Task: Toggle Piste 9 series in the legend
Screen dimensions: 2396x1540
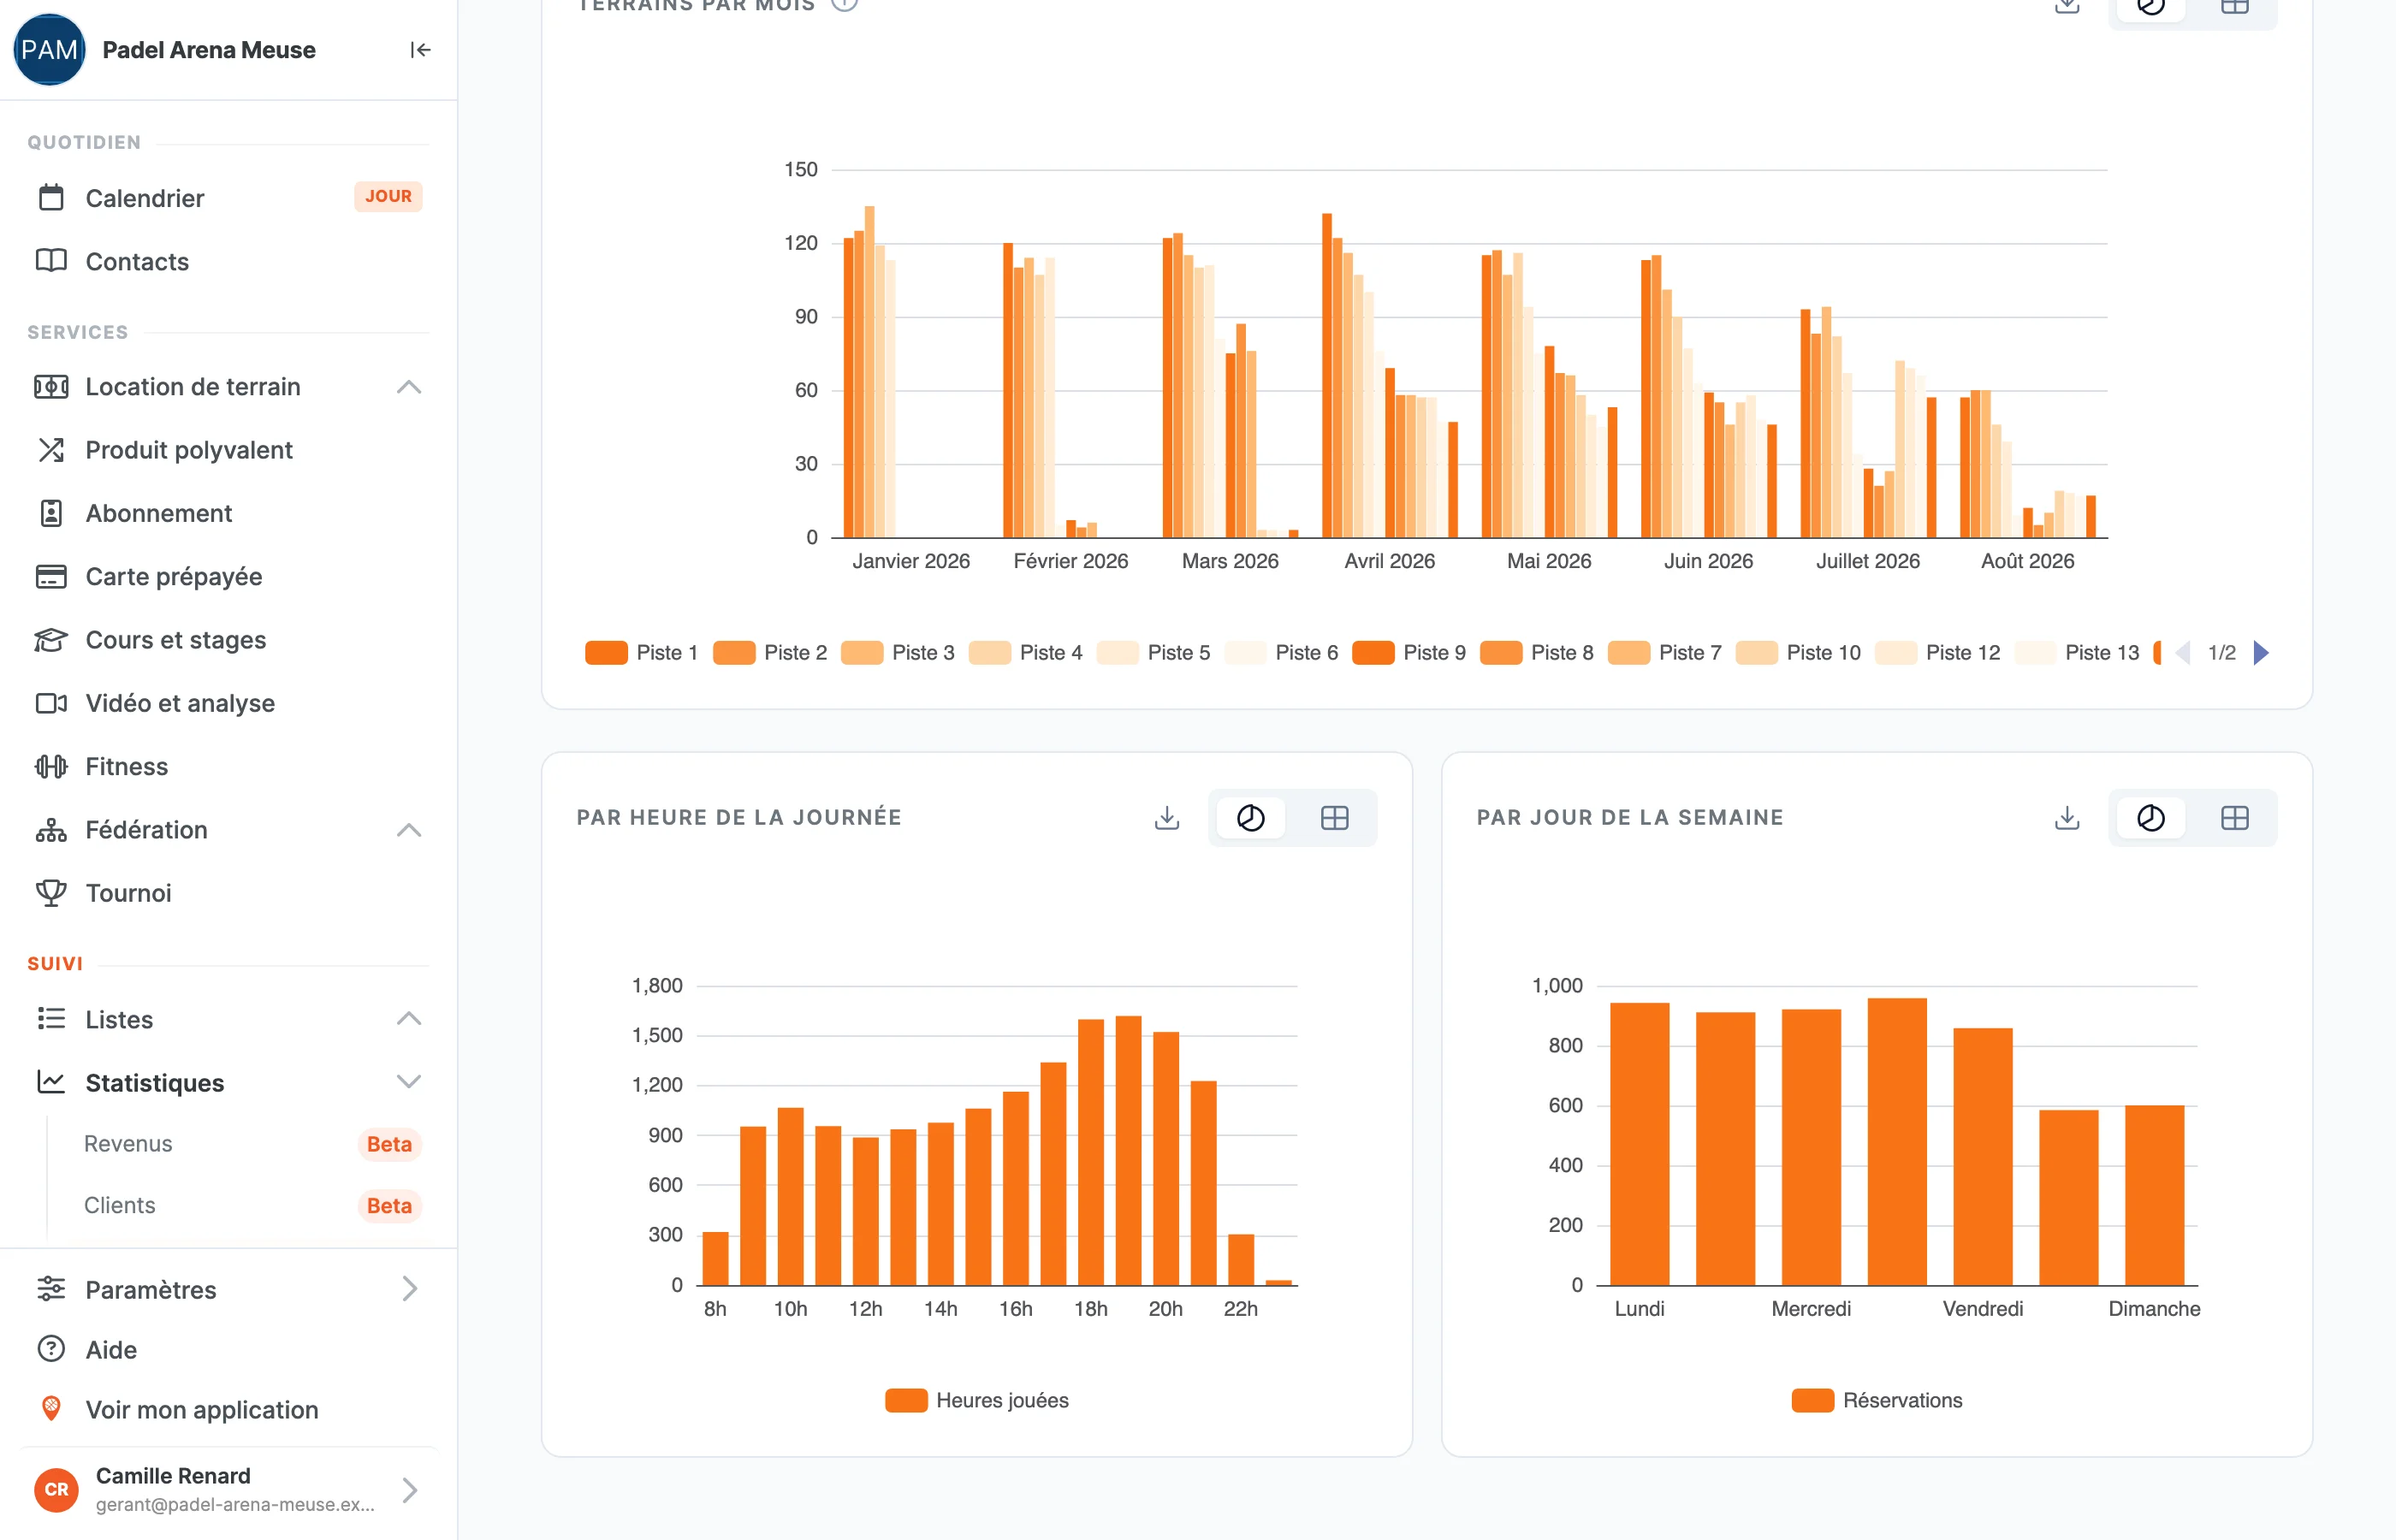Action: 1409,653
